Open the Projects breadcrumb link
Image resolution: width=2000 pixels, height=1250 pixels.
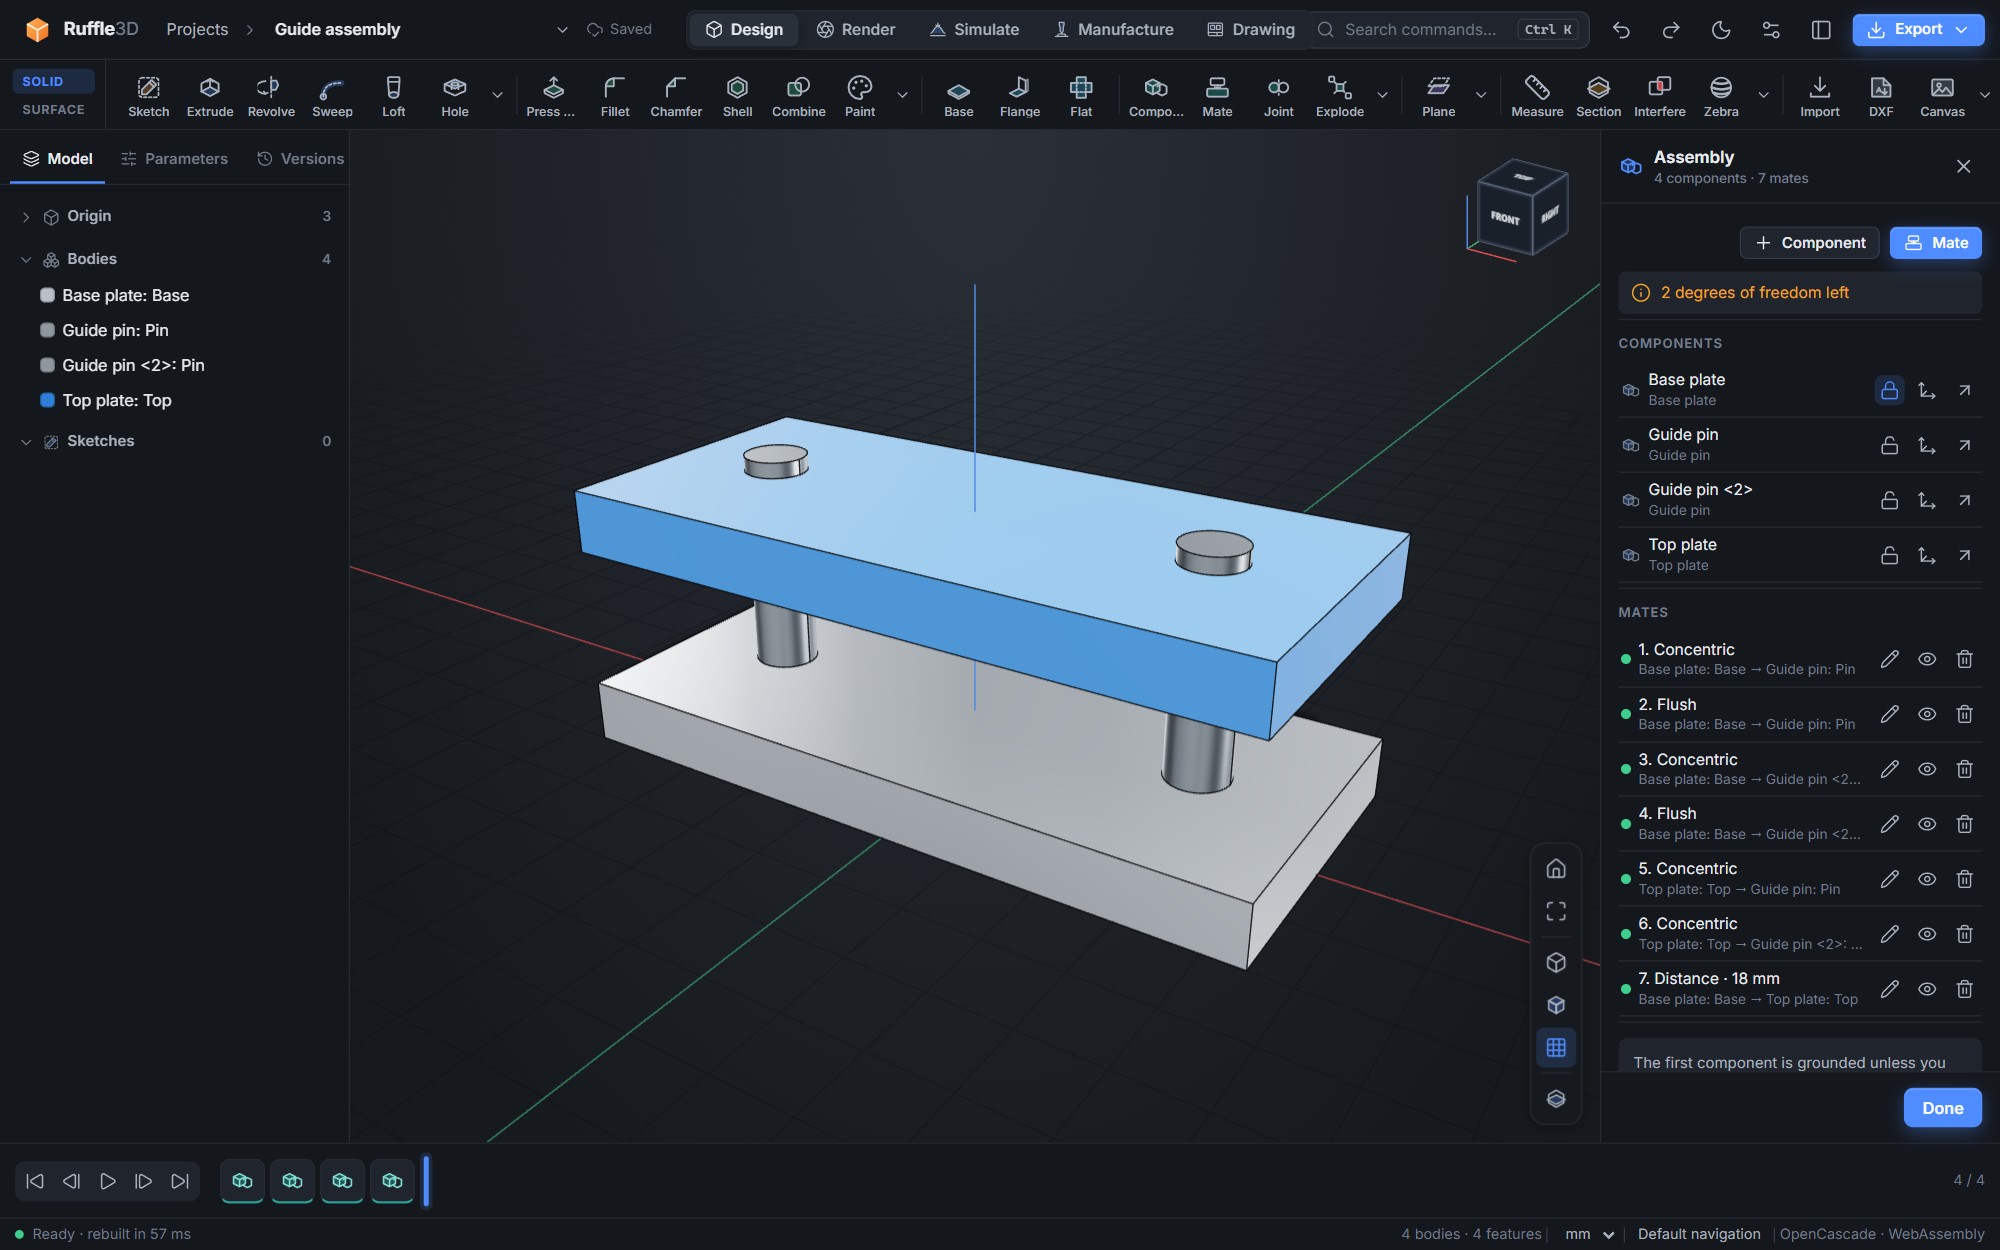coord(197,30)
